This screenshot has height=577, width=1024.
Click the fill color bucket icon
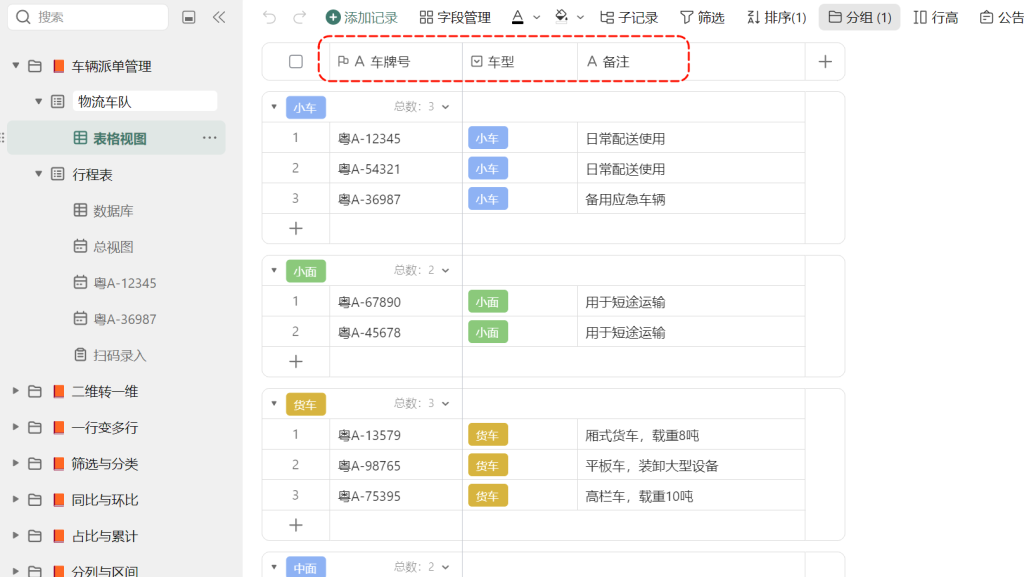tap(561, 17)
